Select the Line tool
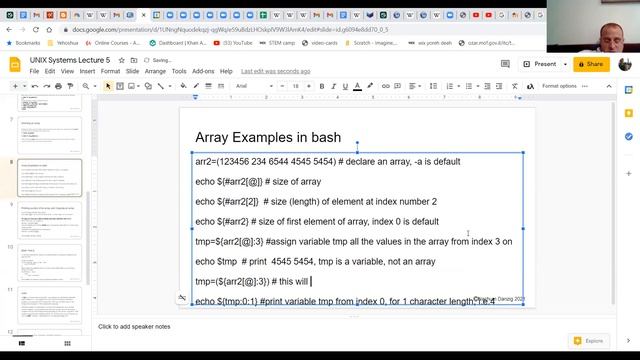The width and height of the screenshot is (640, 360). tap(161, 86)
